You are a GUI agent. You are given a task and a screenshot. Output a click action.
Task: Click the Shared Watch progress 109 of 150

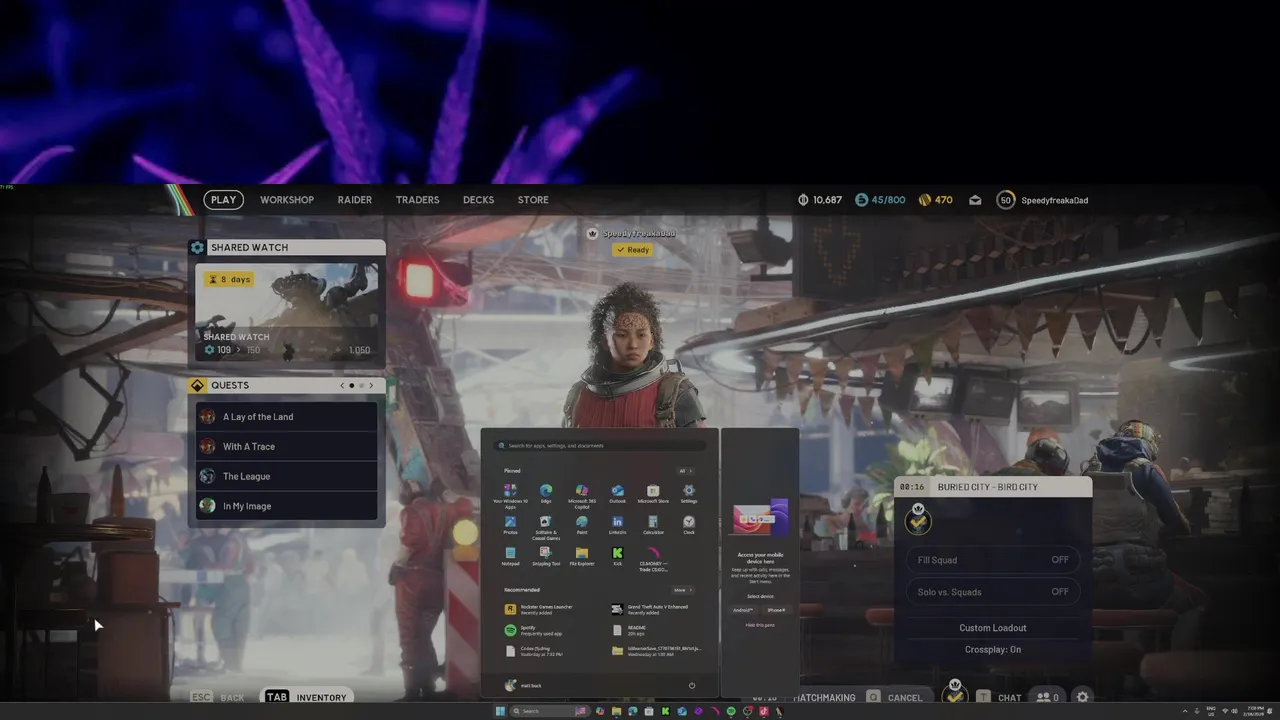[231, 350]
